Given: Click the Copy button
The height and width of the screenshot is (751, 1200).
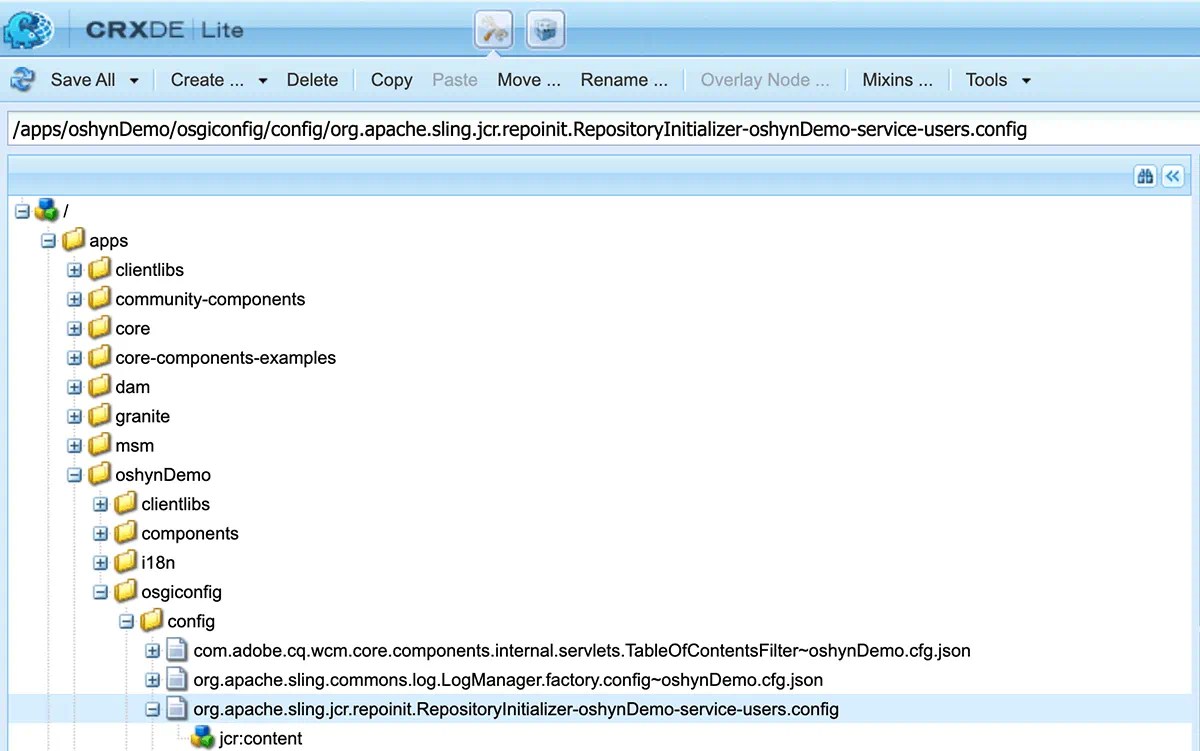Looking at the screenshot, I should click(x=390, y=79).
